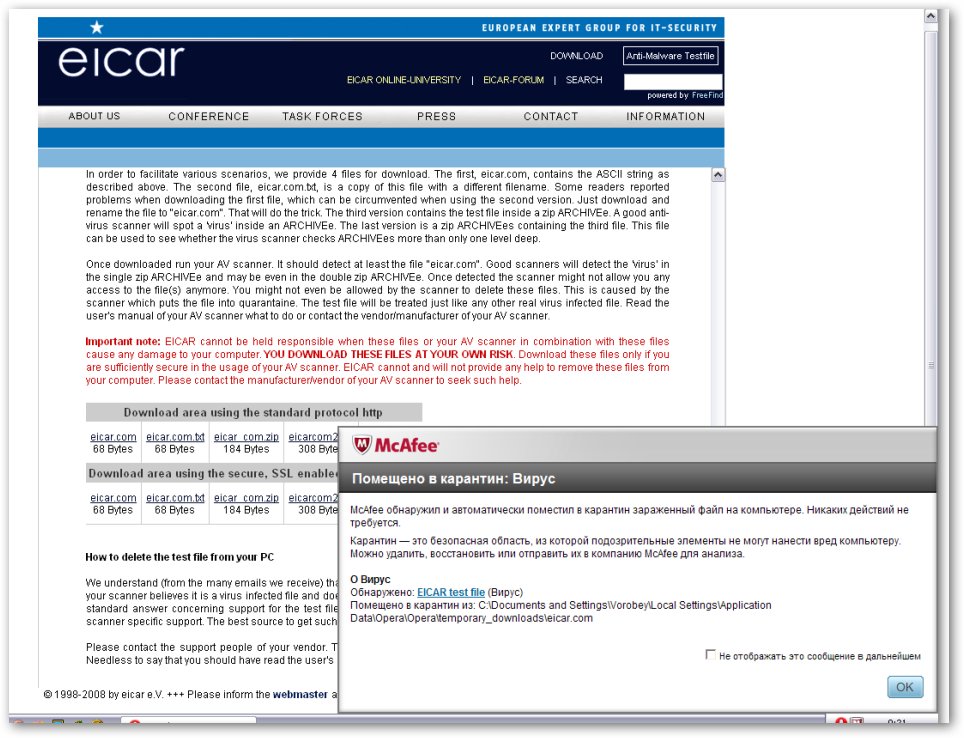
Task: Click the DOWNLOAD link in header
Action: pos(576,55)
